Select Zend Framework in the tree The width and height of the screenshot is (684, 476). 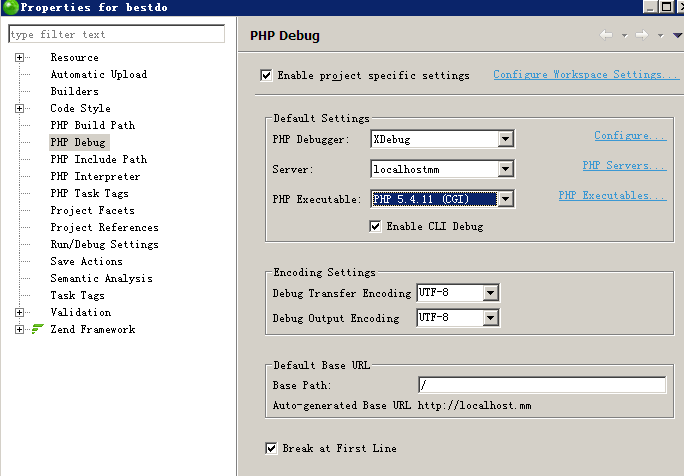click(x=92, y=329)
